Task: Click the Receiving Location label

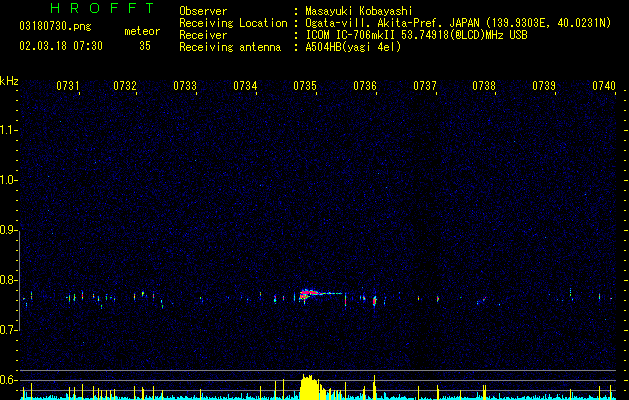Action: pos(233,23)
